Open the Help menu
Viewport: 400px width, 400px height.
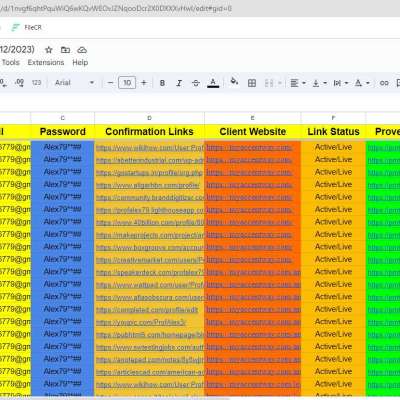[80, 62]
